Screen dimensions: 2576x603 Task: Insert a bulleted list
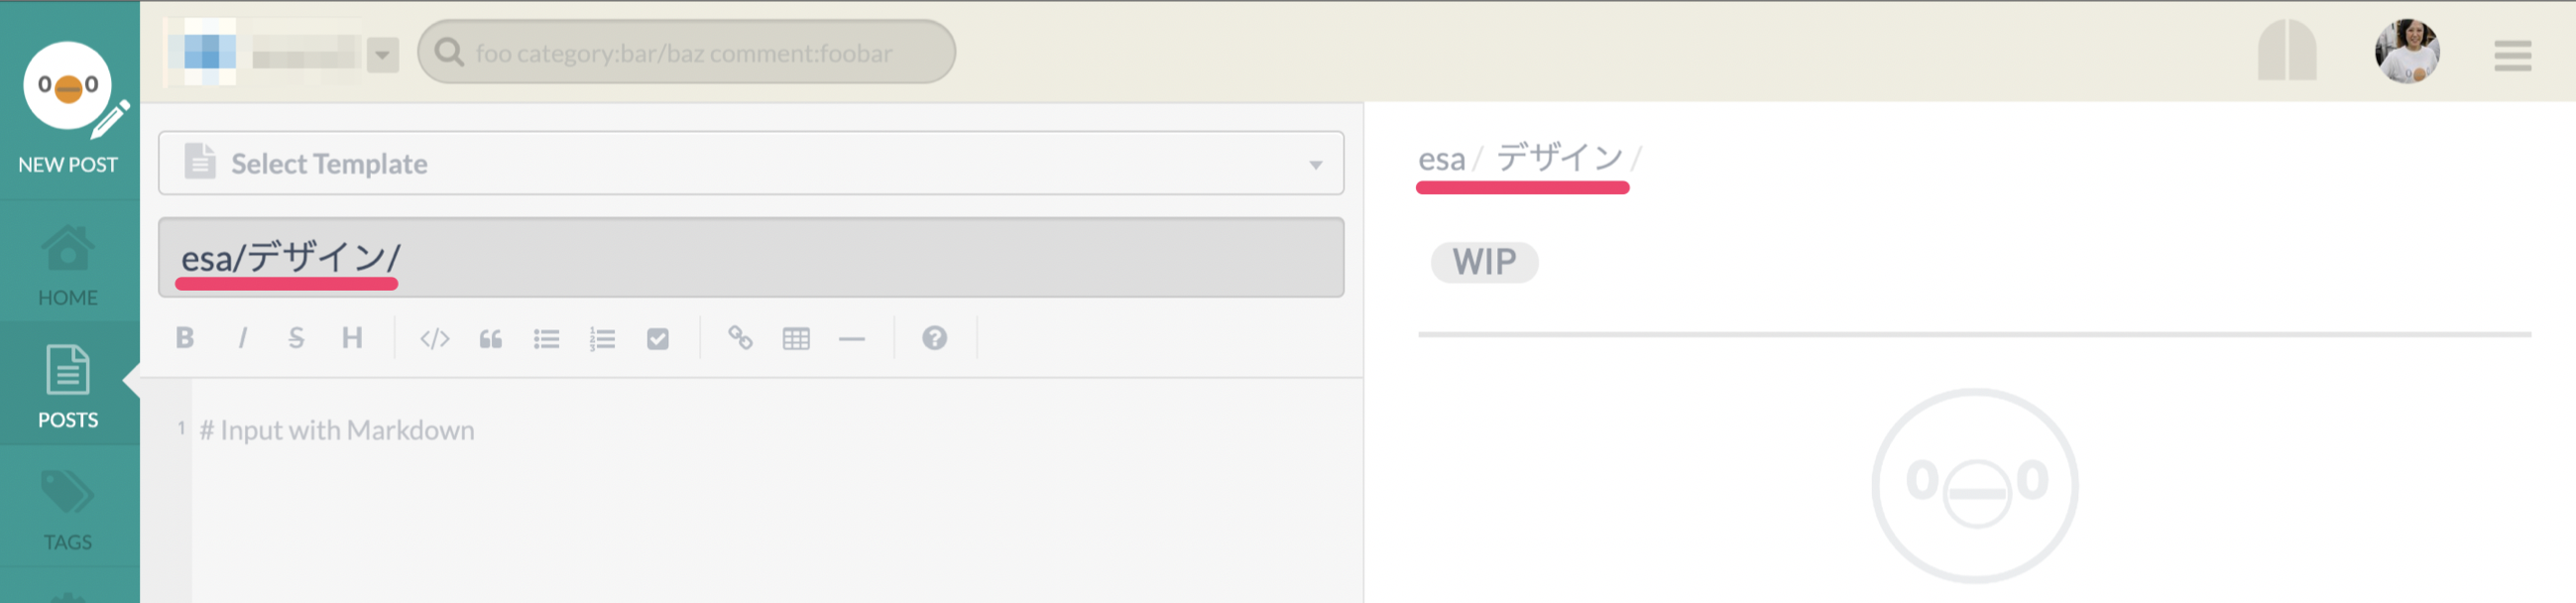[x=547, y=339]
